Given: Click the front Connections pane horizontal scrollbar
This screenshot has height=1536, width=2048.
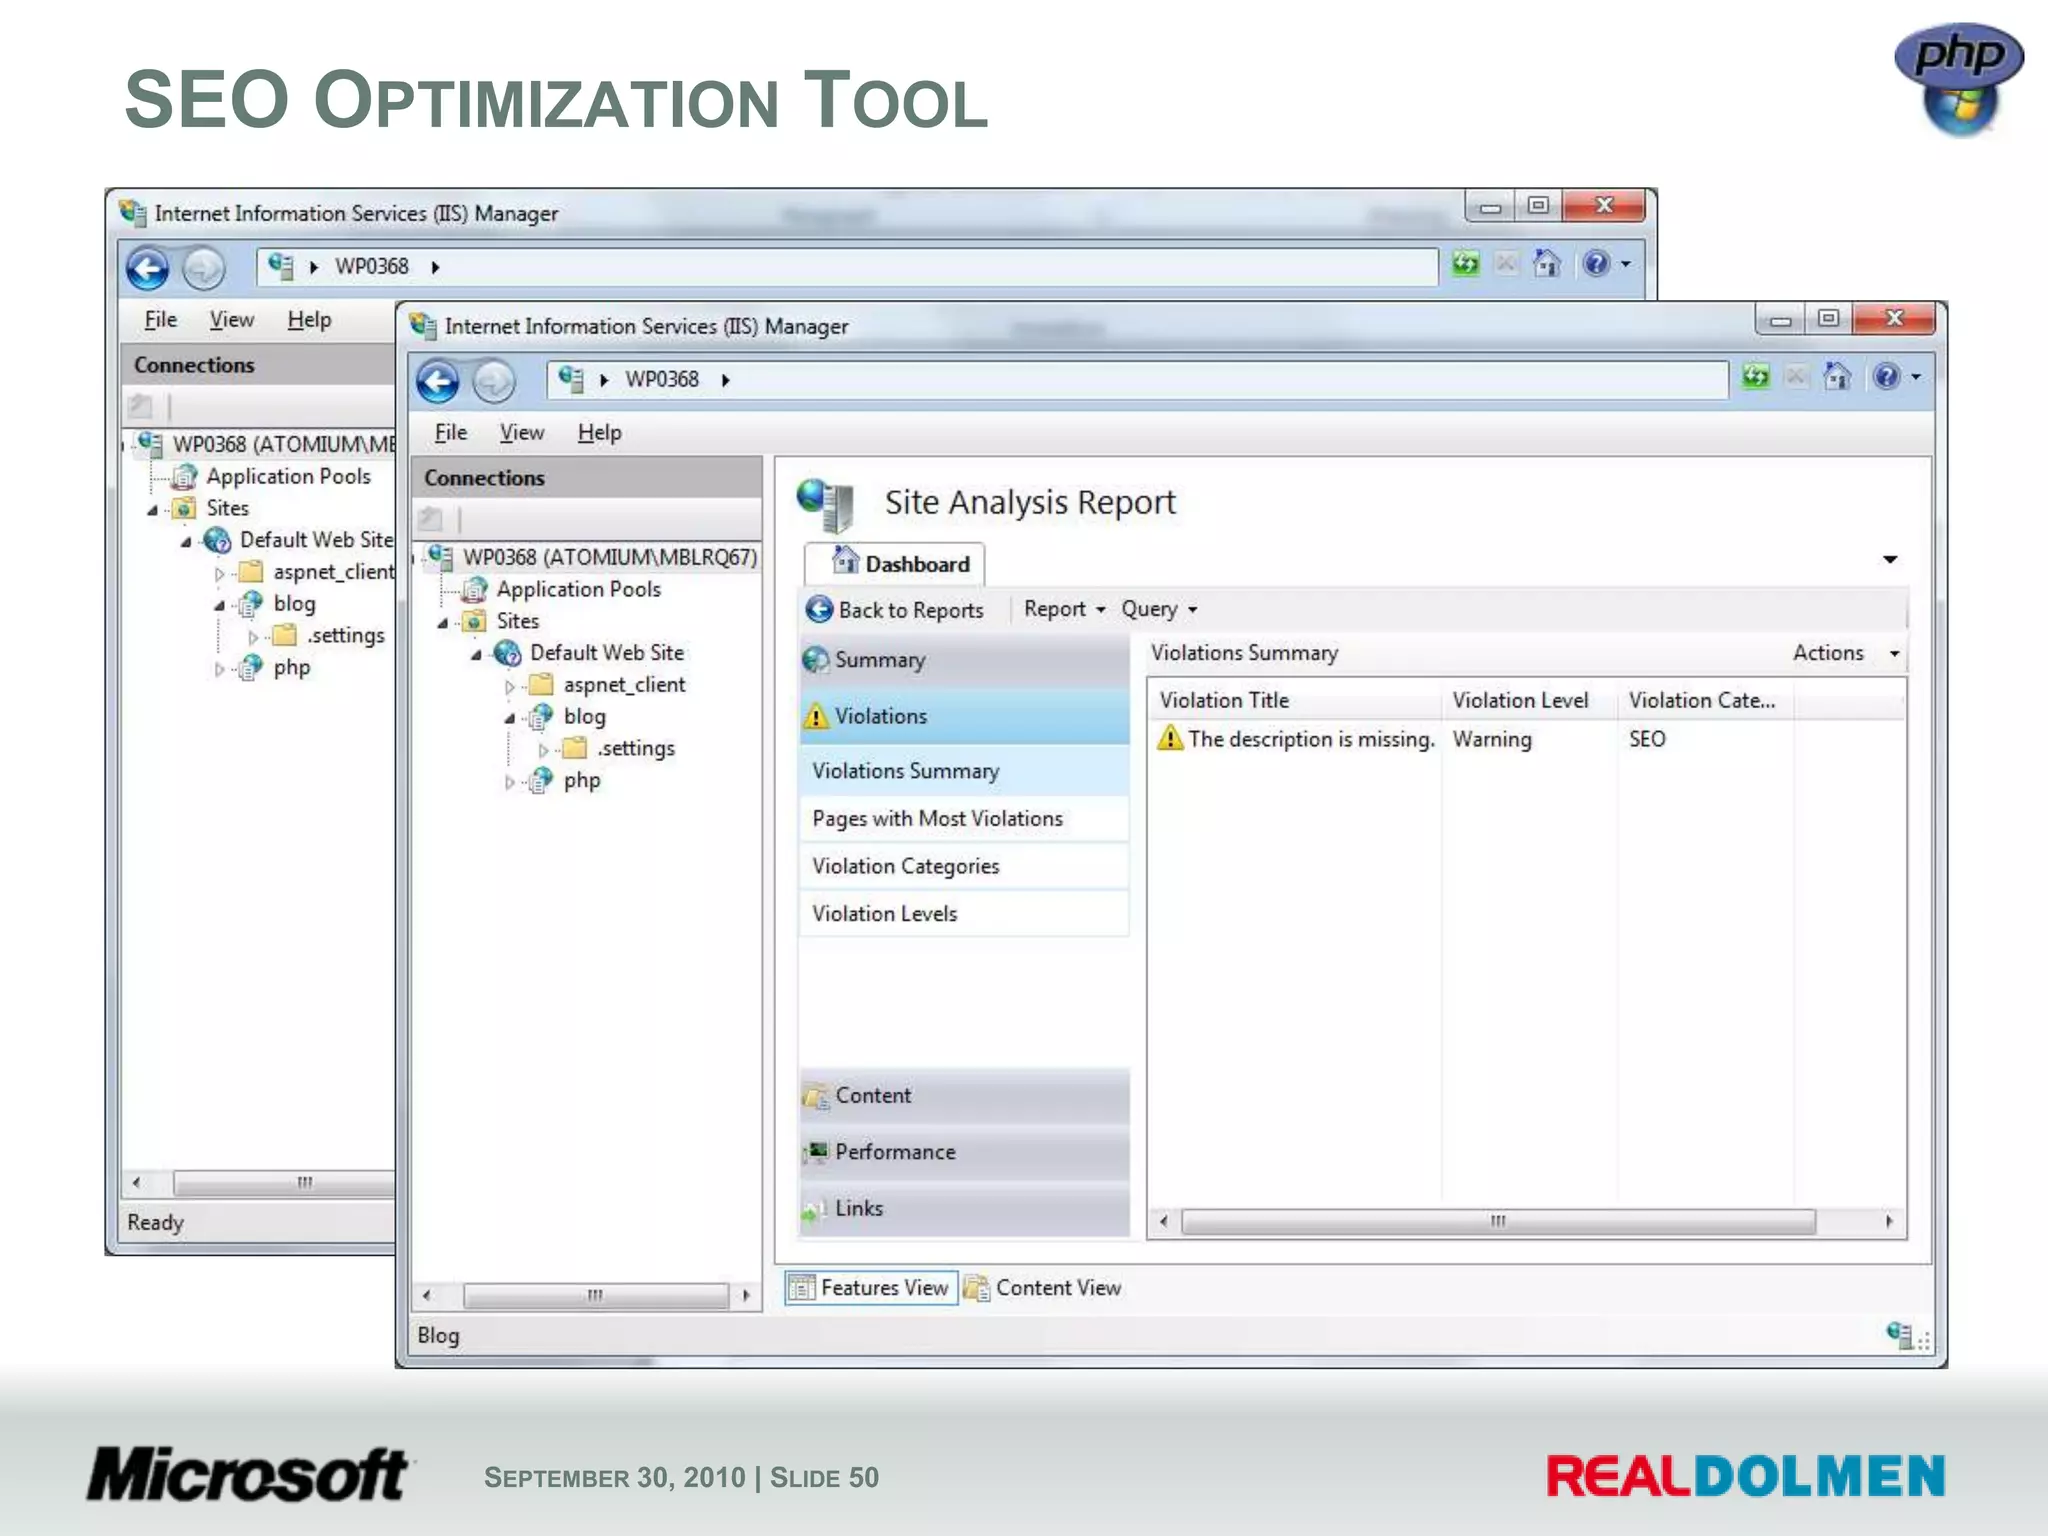Looking at the screenshot, I should 595,1296.
